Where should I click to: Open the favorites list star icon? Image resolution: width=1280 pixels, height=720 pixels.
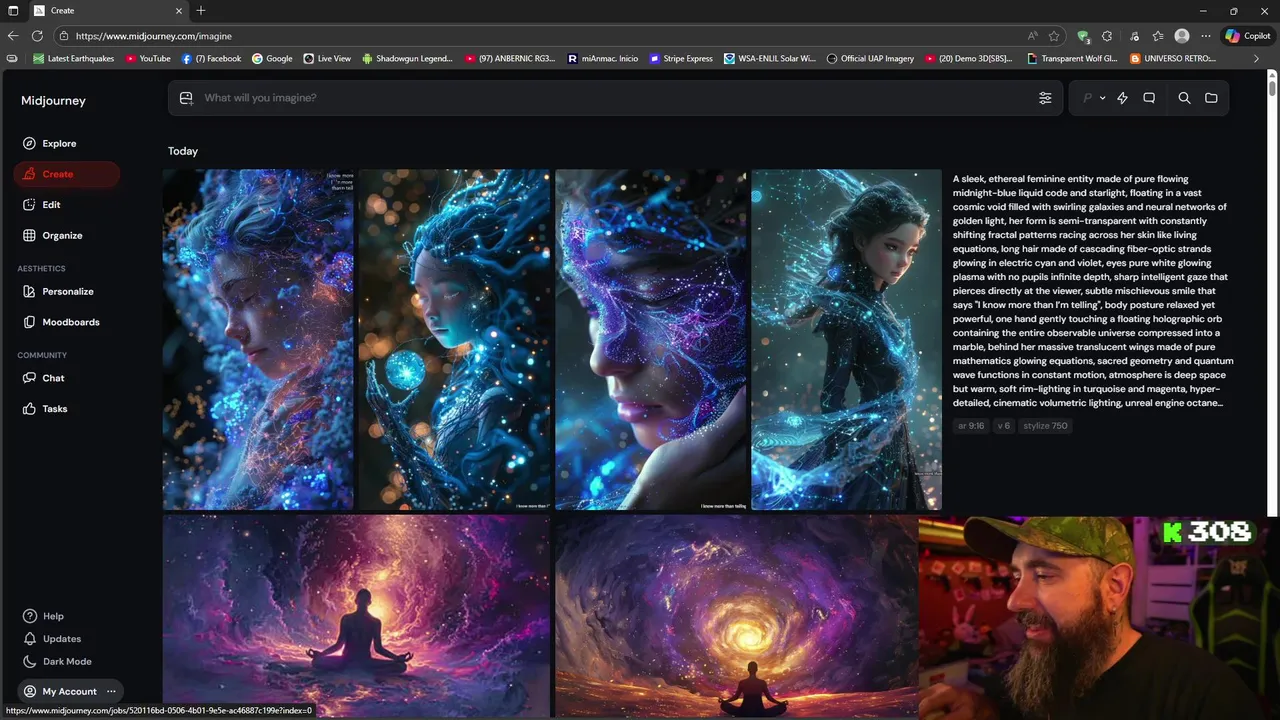(1157, 36)
